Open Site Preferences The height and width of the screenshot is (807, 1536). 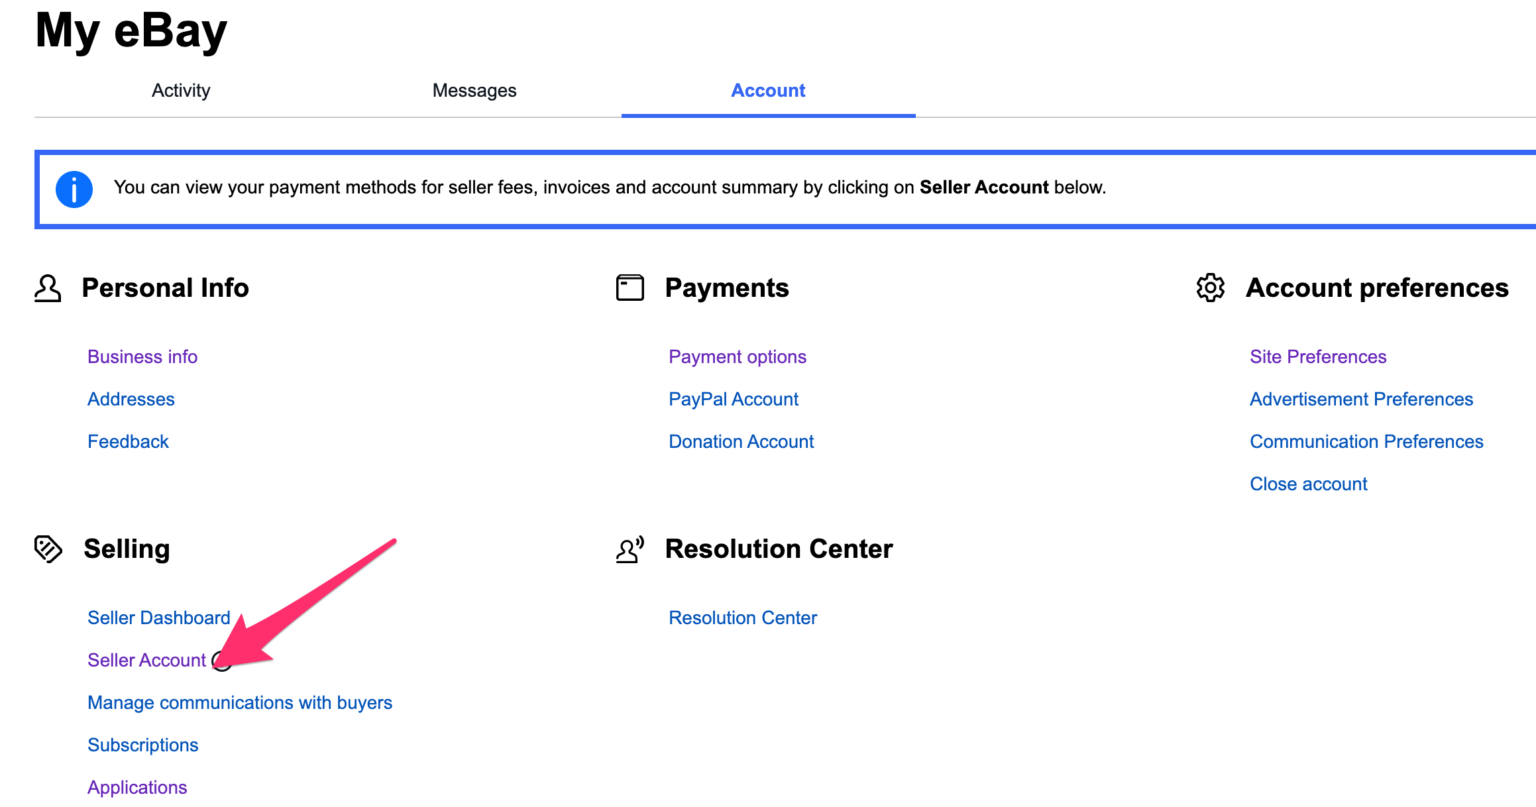(1317, 356)
